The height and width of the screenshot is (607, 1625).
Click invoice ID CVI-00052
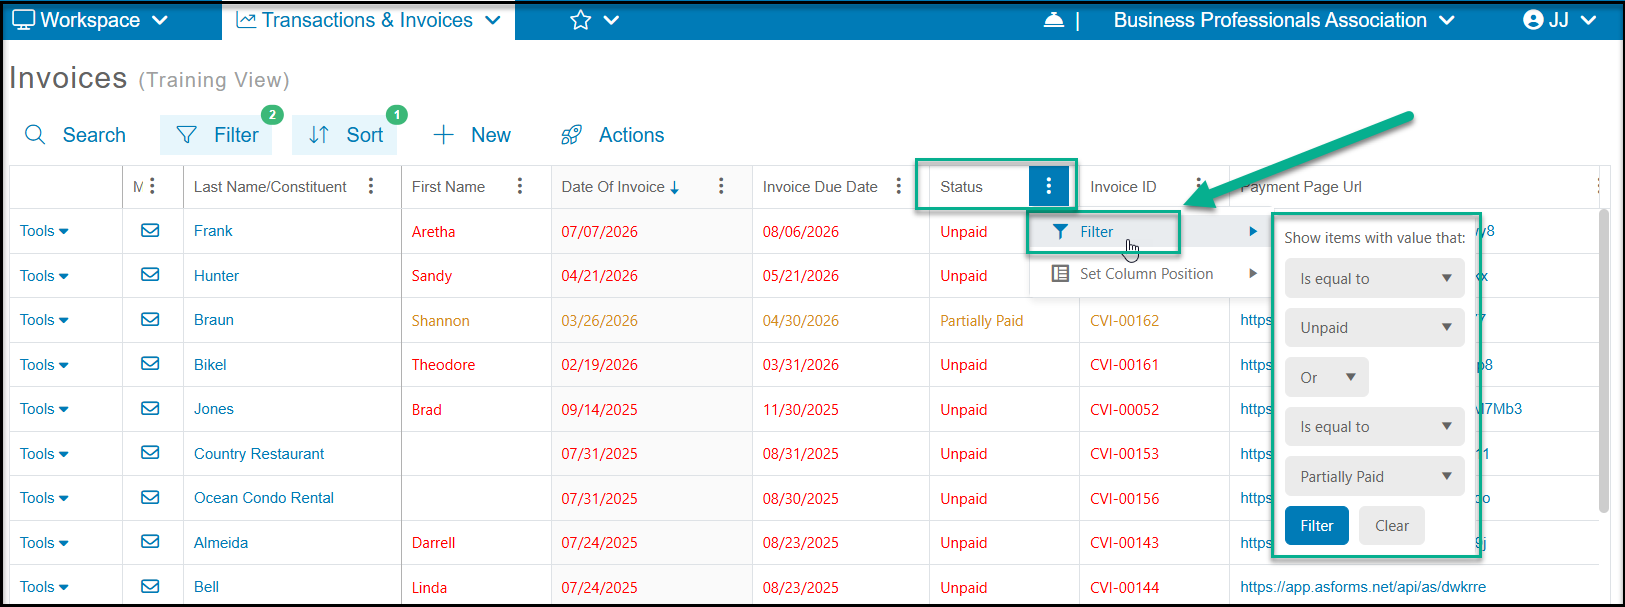click(1124, 409)
